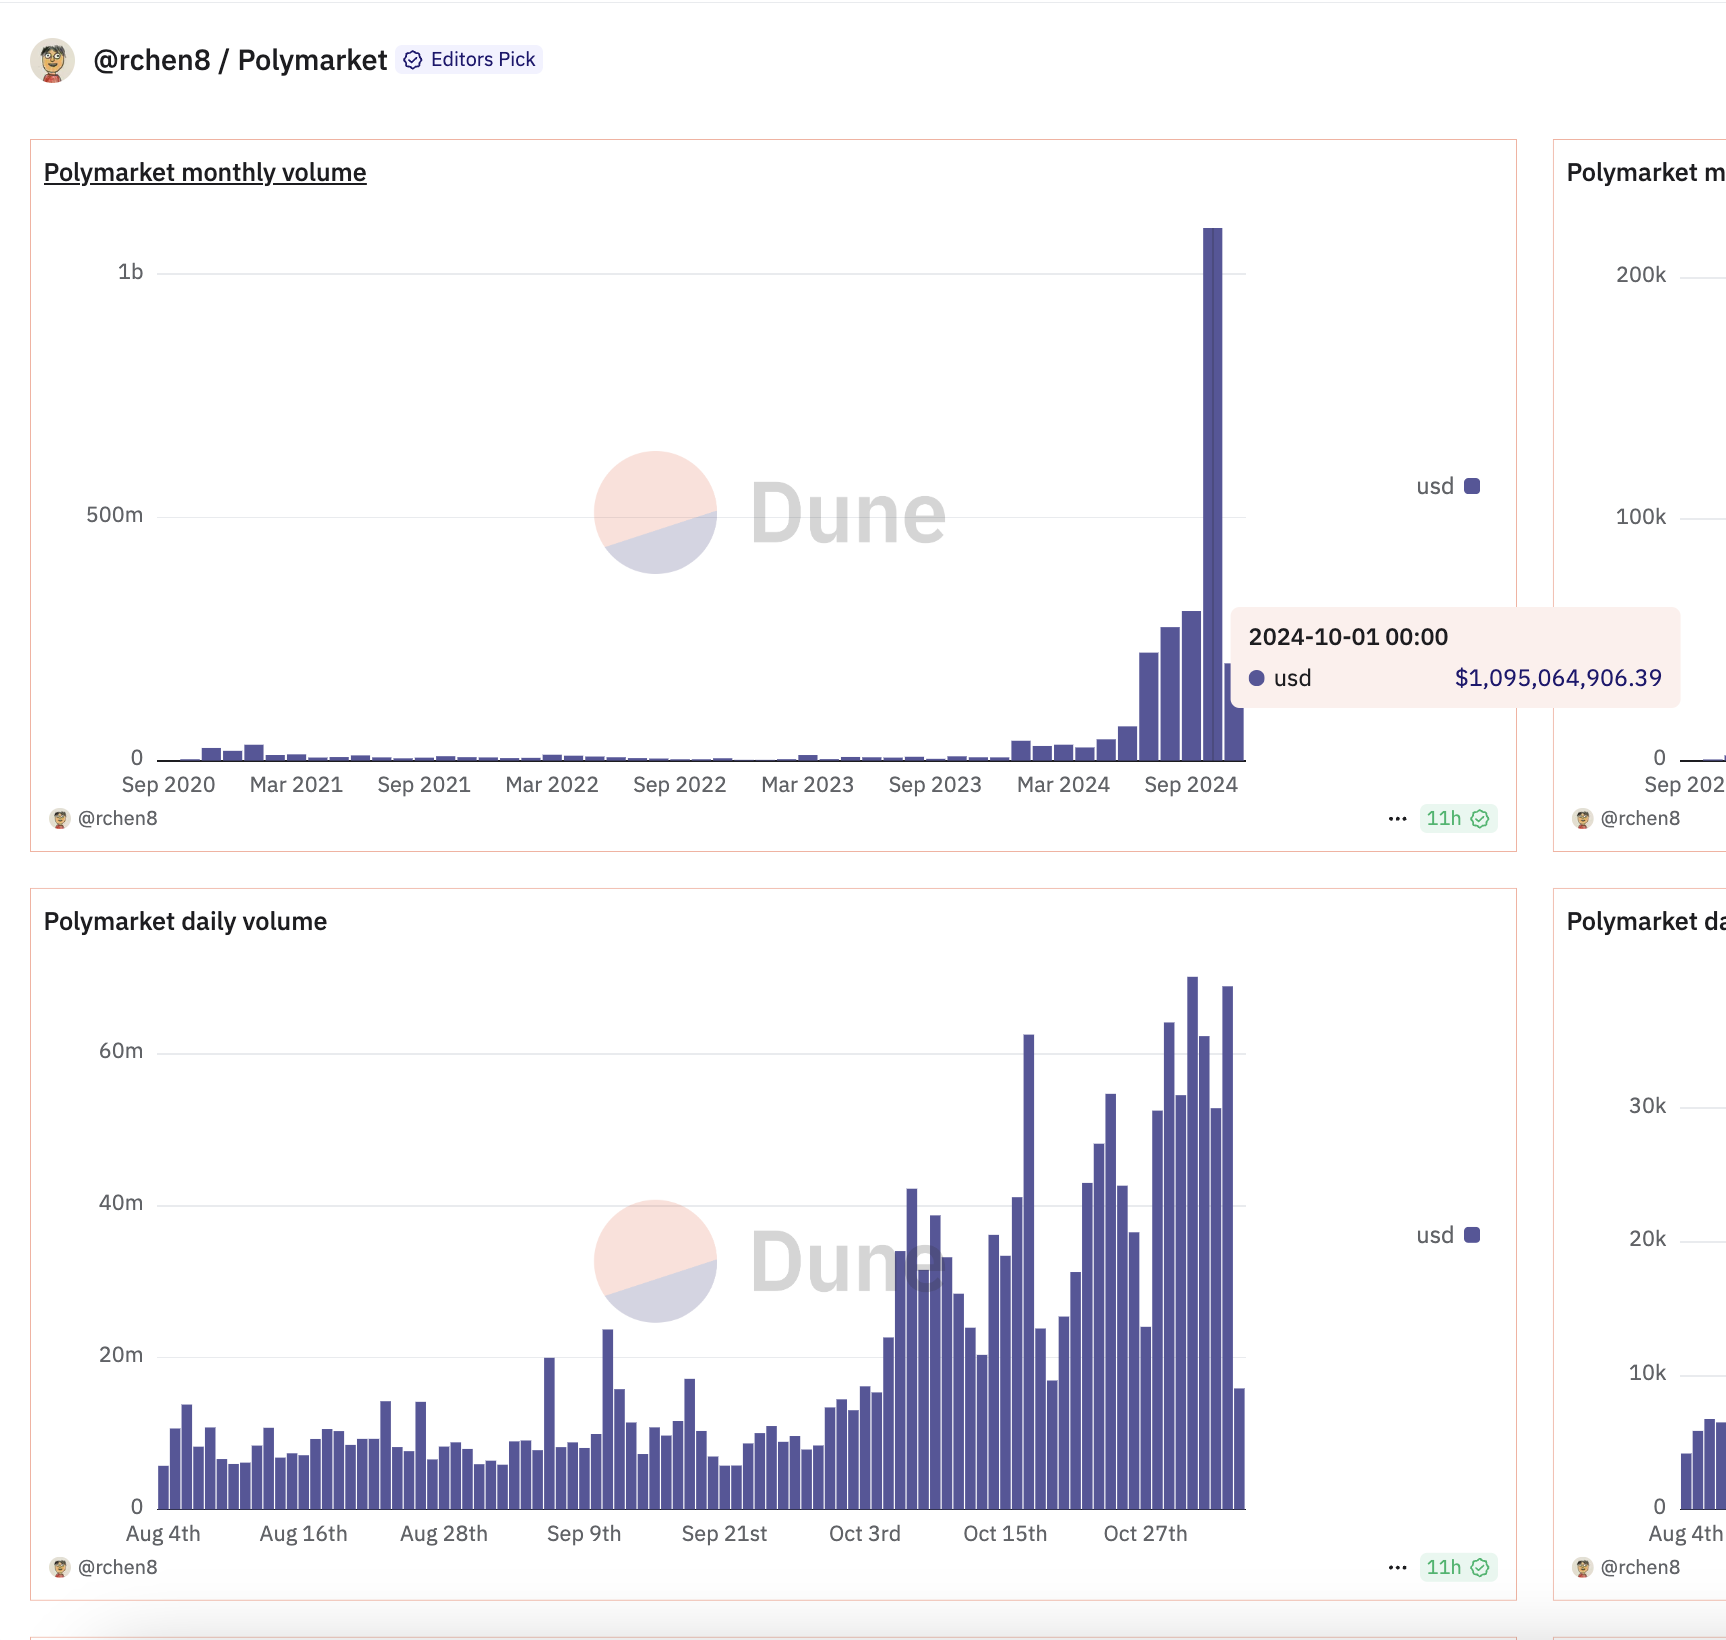
Task: Click small avatar next to @rchen8 under daily chart
Action: (60, 1568)
